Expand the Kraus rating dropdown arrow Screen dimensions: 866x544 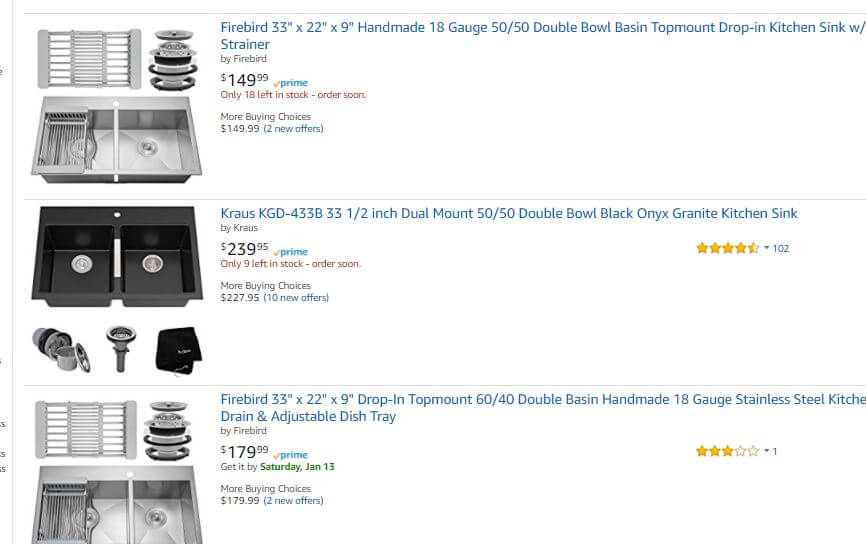pos(767,248)
